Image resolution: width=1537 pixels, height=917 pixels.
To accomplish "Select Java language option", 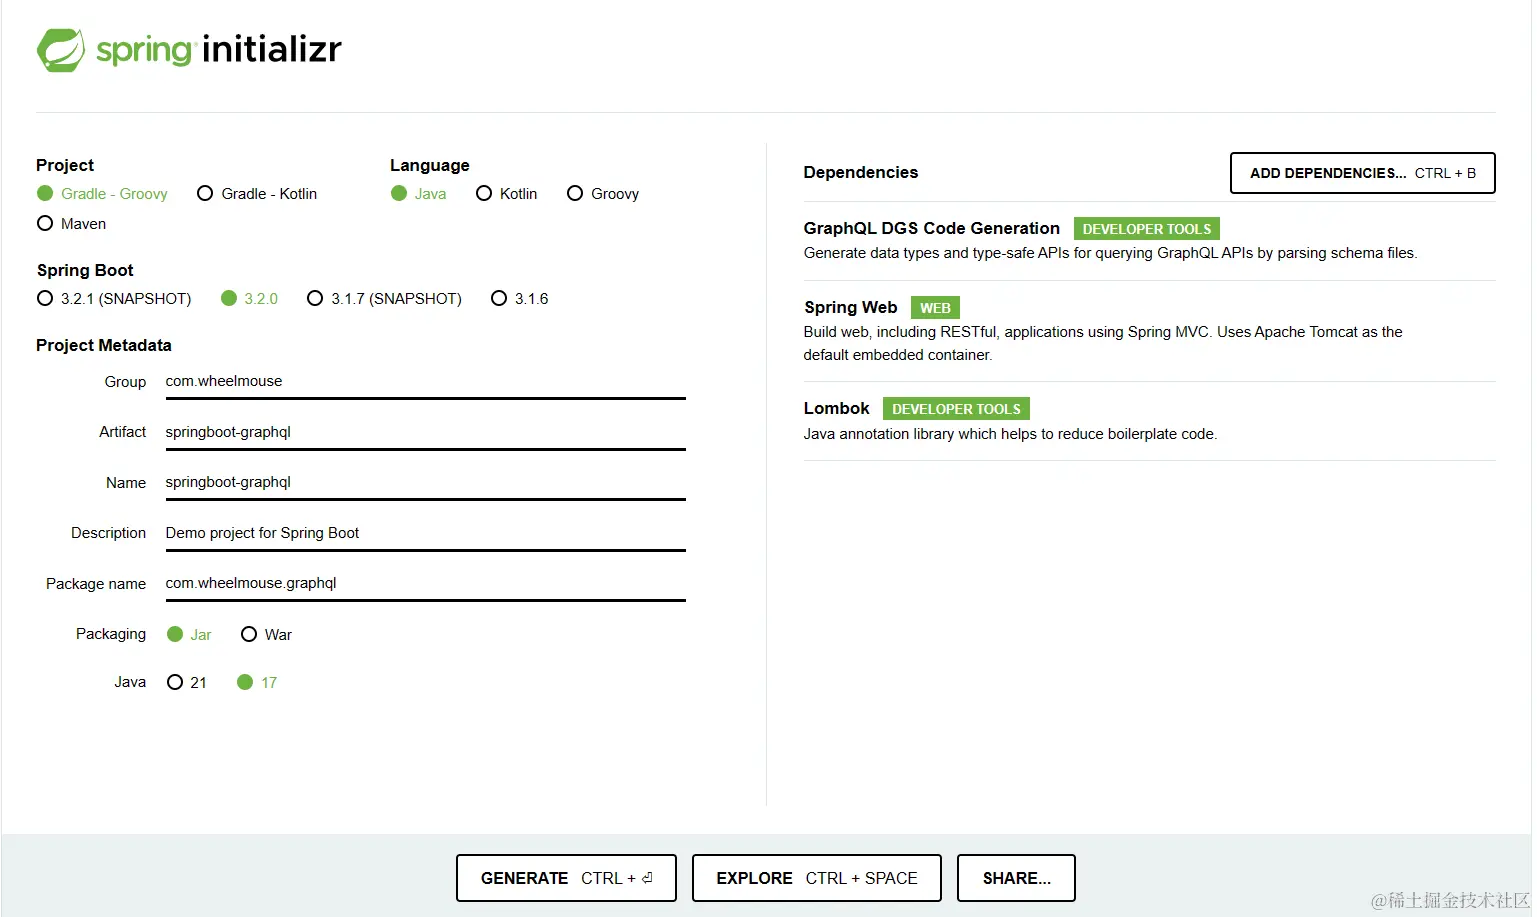I will [x=419, y=194].
